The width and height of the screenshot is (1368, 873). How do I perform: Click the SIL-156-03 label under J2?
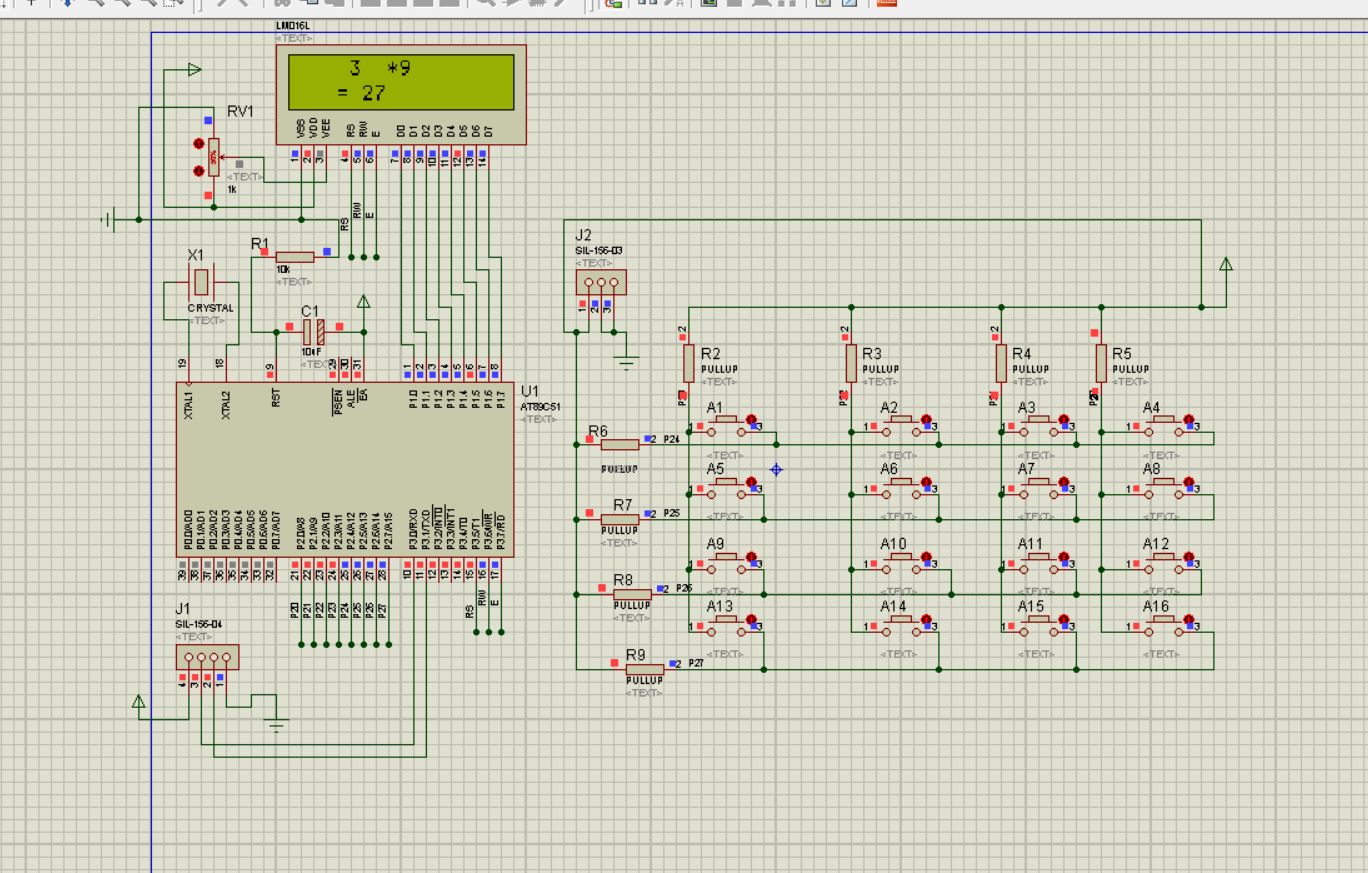point(598,251)
